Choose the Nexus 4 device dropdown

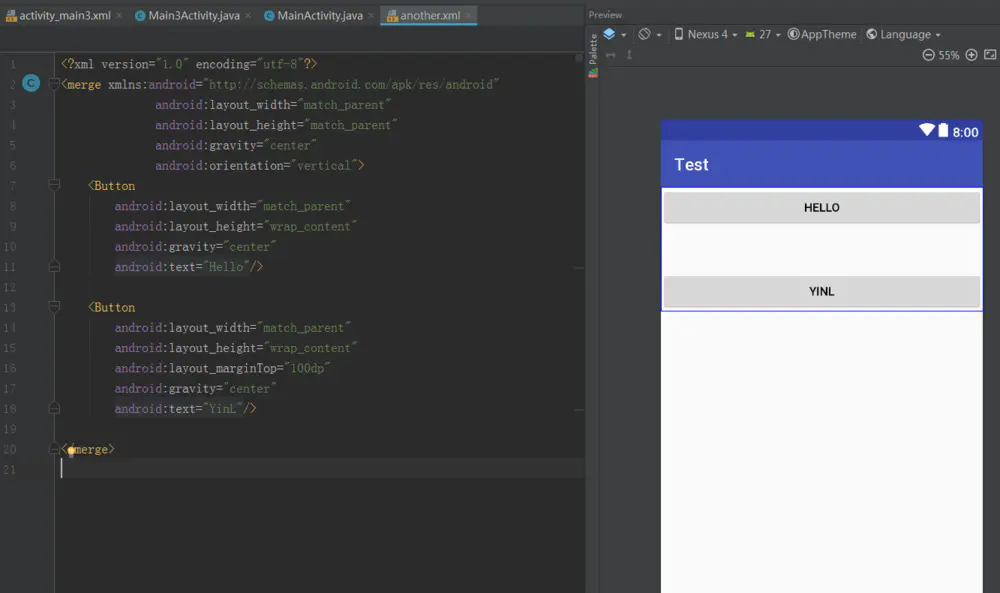706,34
